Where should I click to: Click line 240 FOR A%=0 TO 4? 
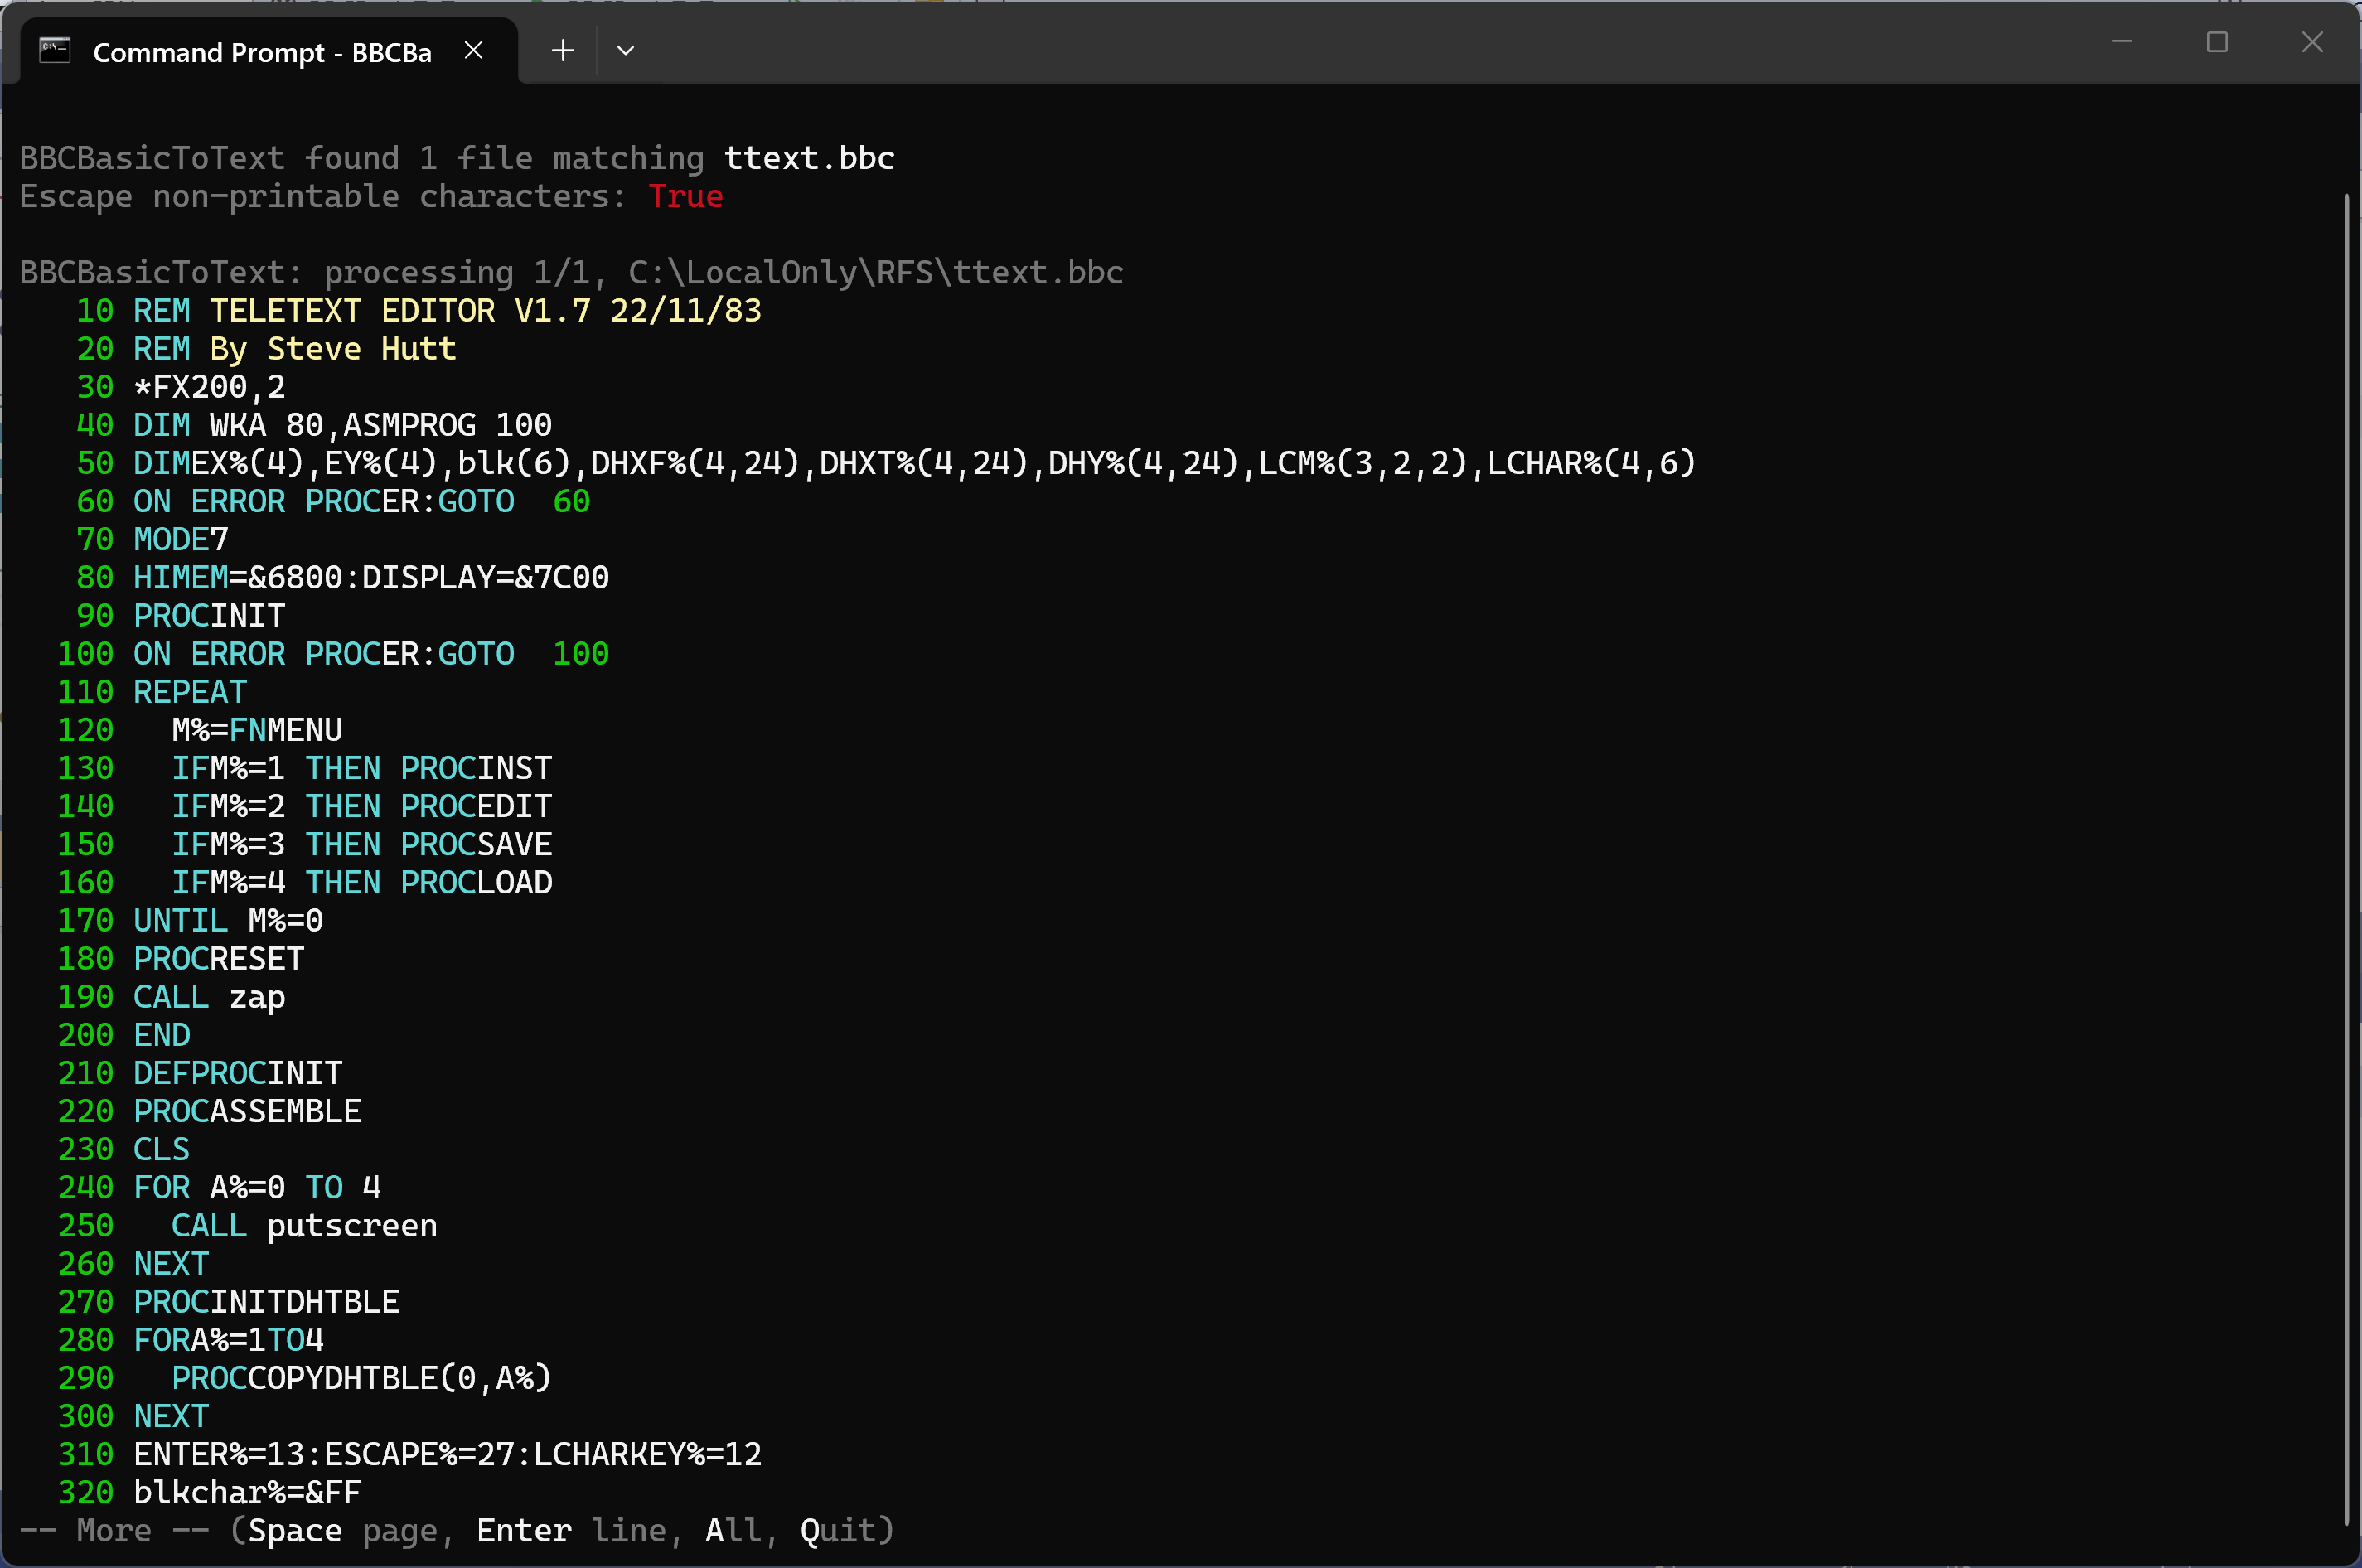tap(219, 1187)
